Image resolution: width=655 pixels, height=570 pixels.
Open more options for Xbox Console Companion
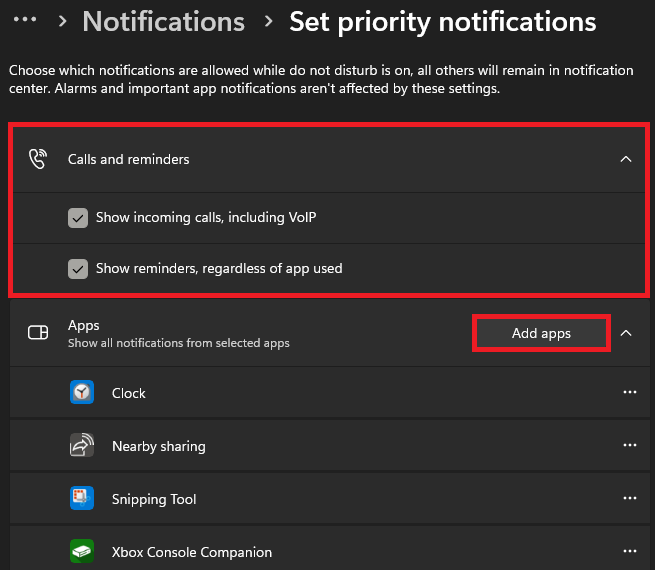coord(629,552)
